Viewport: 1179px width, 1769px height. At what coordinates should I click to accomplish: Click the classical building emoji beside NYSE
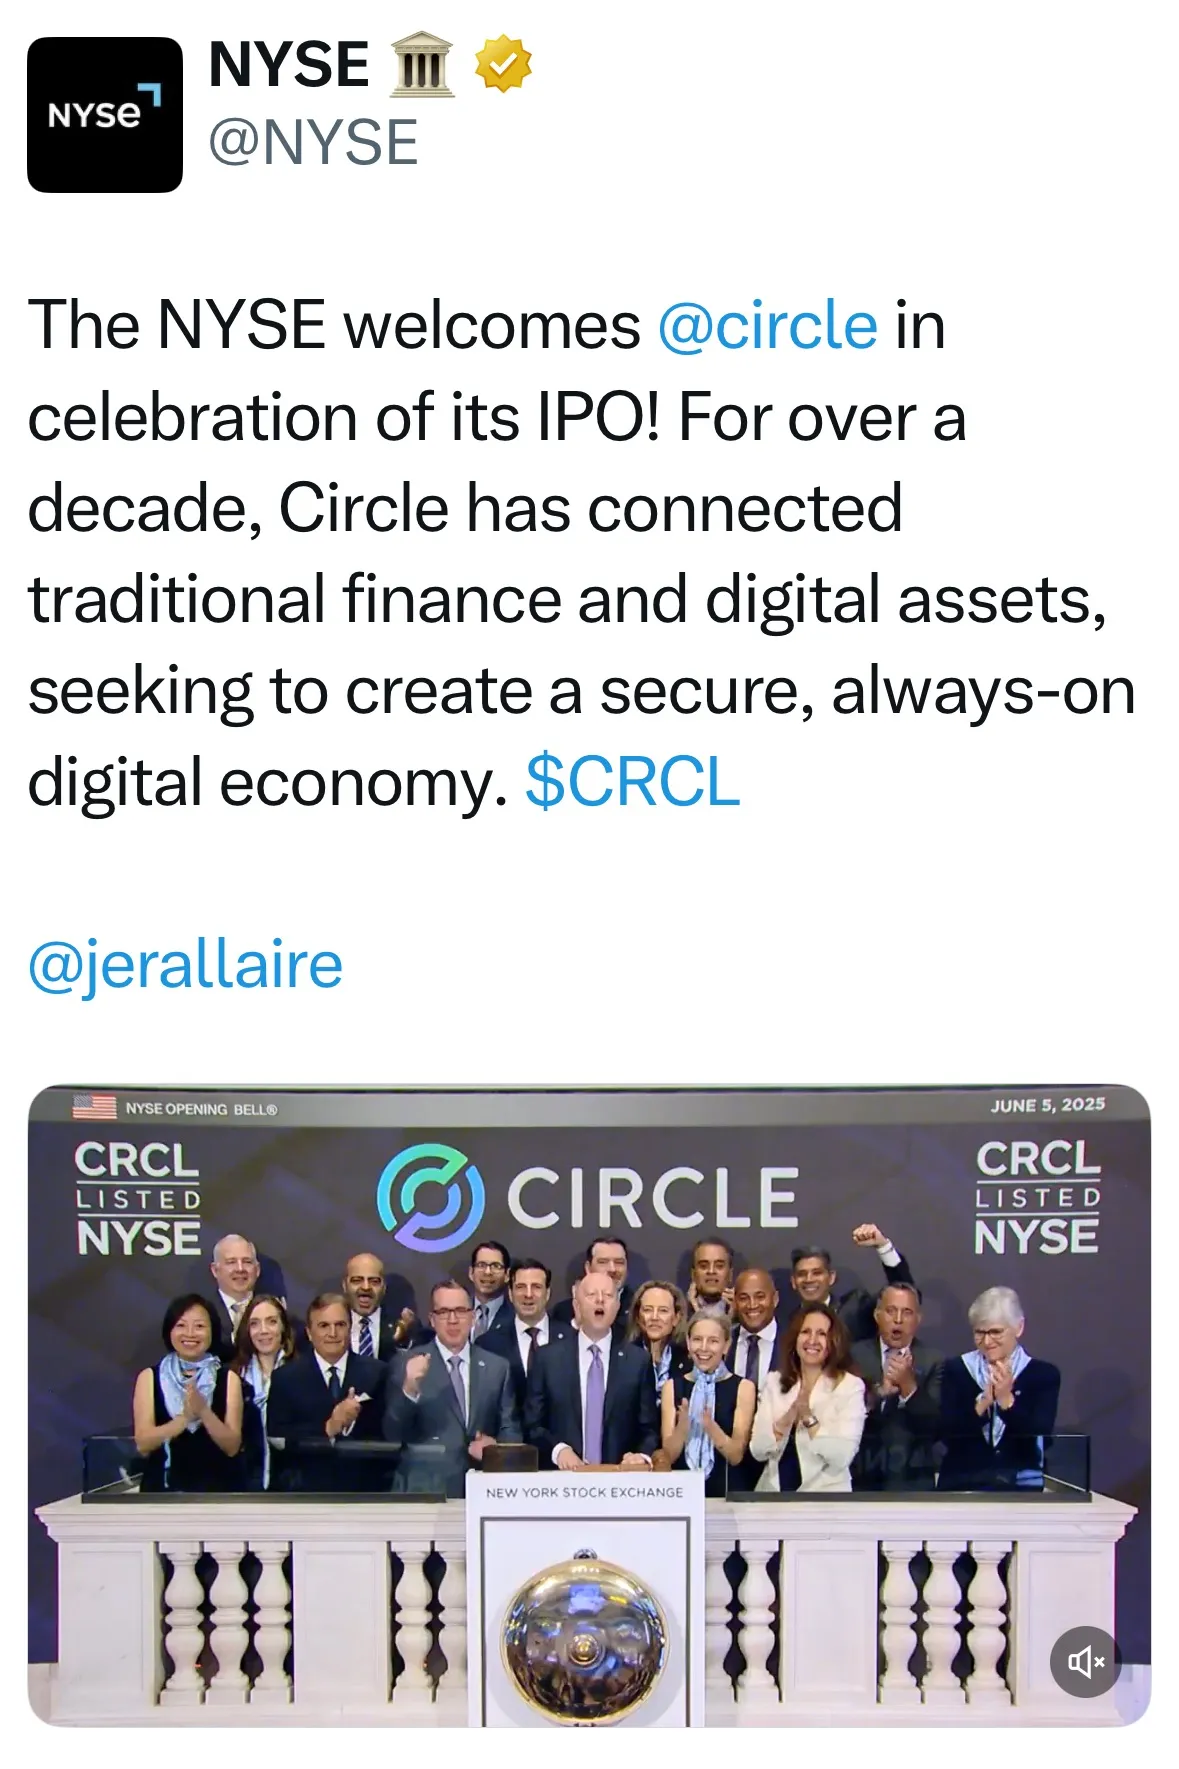pos(420,66)
